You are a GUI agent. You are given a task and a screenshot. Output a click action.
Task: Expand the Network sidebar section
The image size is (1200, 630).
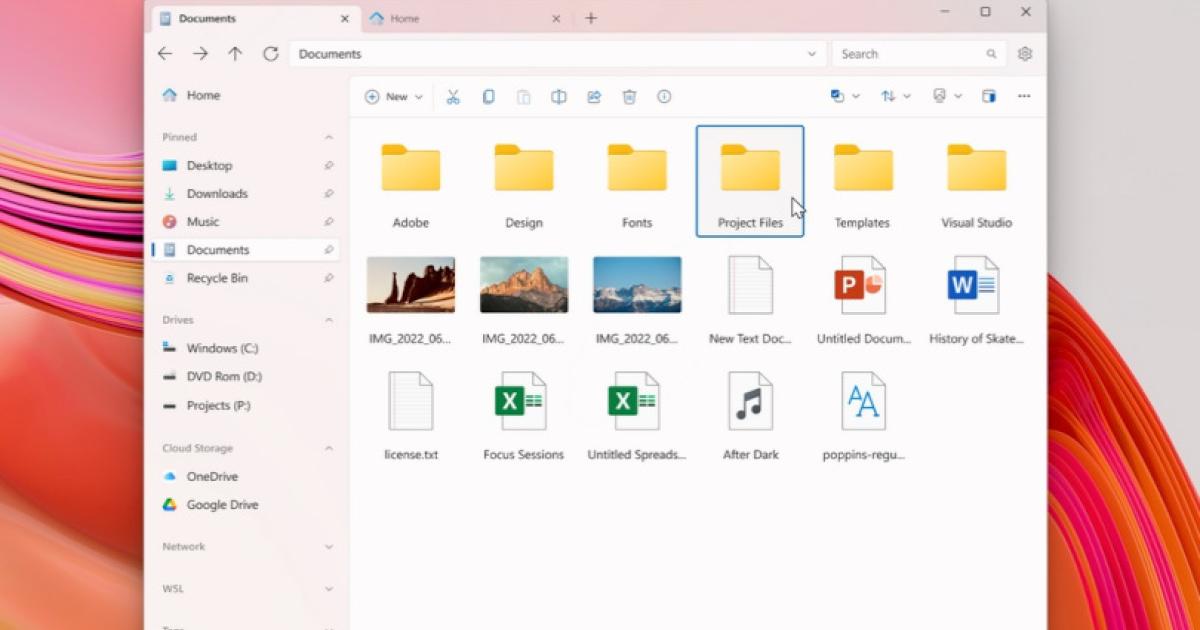point(329,547)
